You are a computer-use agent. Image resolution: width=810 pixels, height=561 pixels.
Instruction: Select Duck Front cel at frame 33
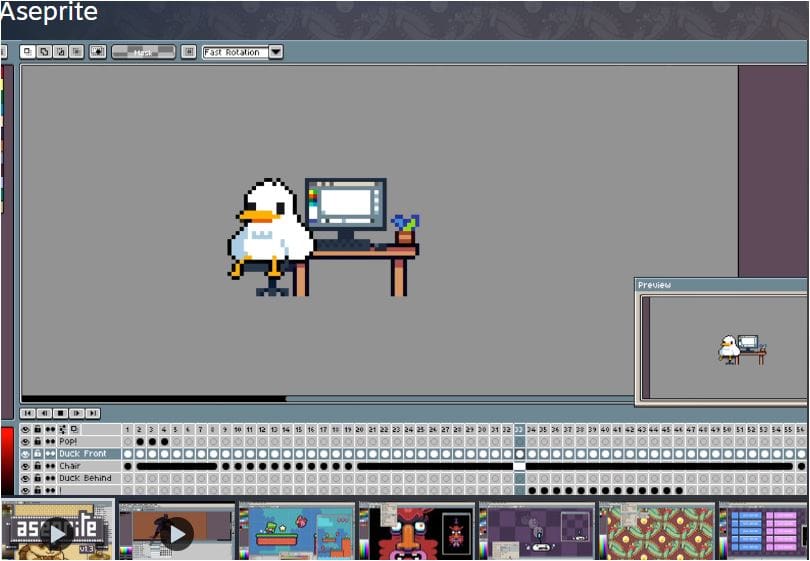pyautogui.click(x=519, y=454)
